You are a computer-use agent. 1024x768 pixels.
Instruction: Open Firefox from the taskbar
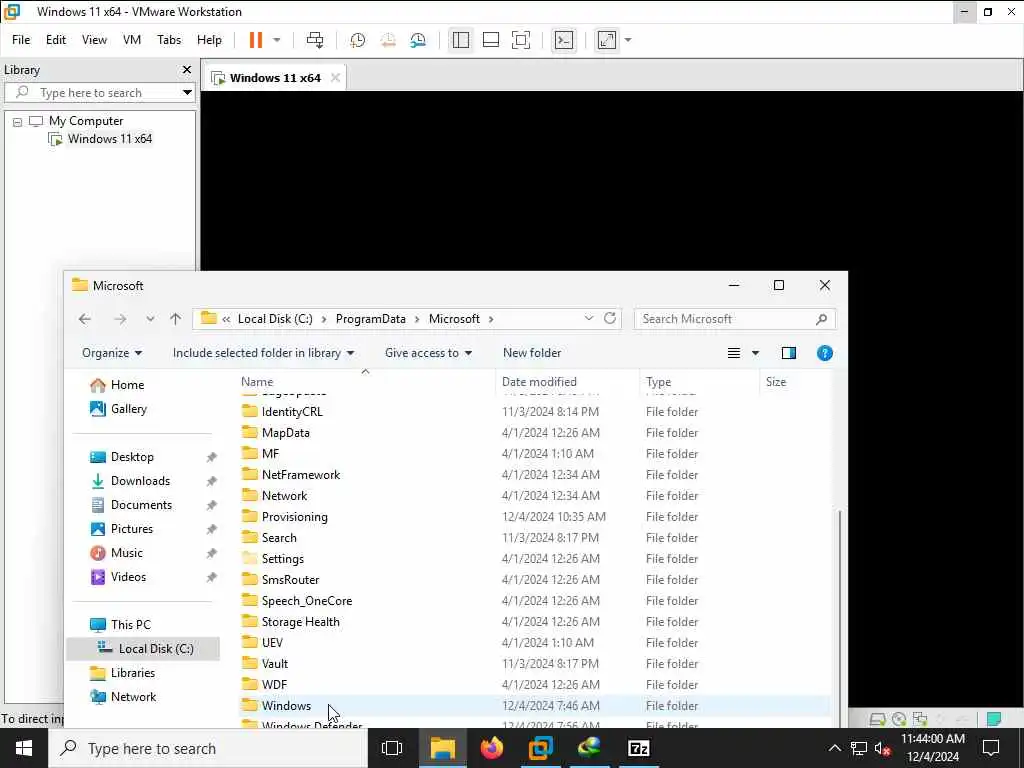pos(491,748)
